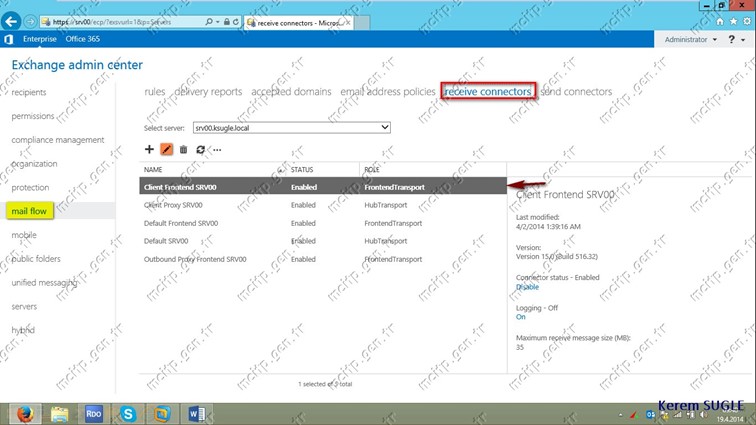Edit the selected connector with pencil icon
This screenshot has width=756, height=425.
pyautogui.click(x=166, y=149)
